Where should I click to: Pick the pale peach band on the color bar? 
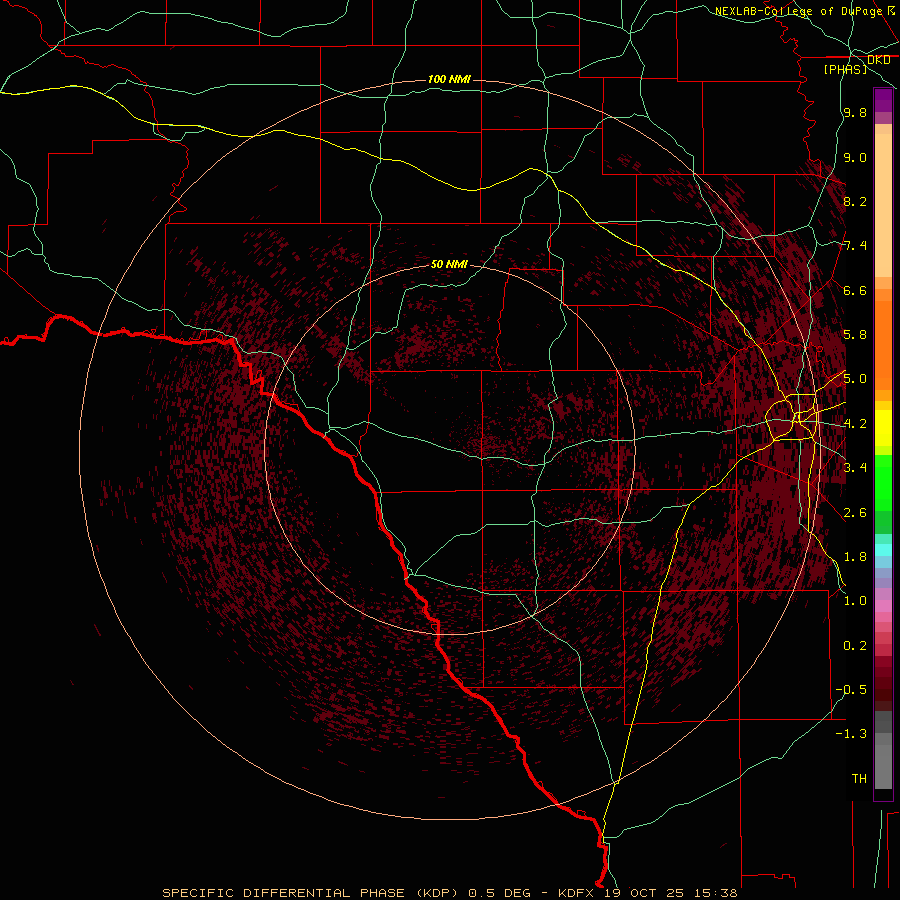(x=883, y=207)
